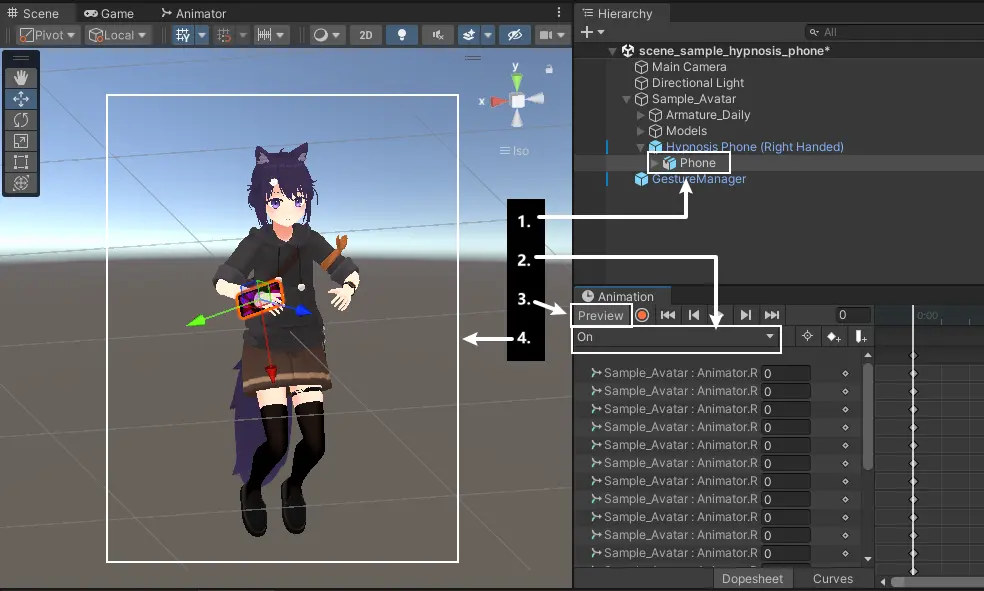Open the On animation clip dropdown
The height and width of the screenshot is (591, 984).
(676, 337)
